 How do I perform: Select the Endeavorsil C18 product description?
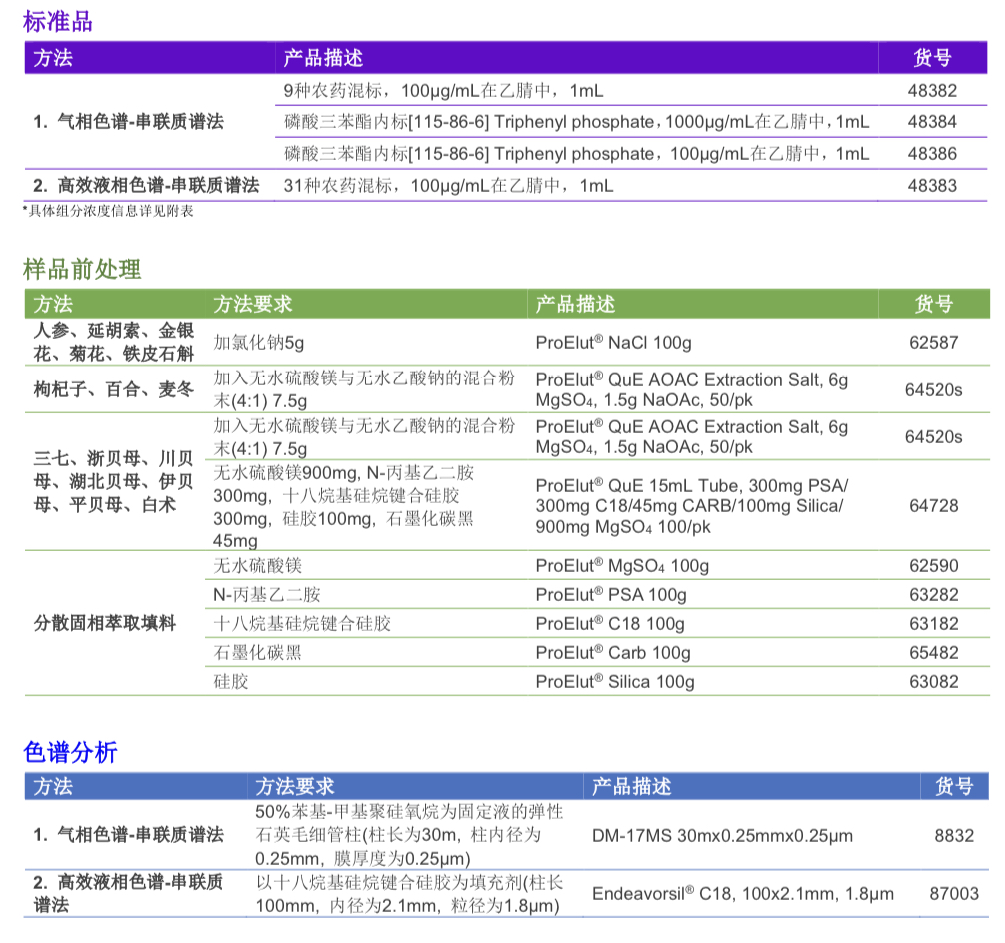pyautogui.click(x=742, y=894)
